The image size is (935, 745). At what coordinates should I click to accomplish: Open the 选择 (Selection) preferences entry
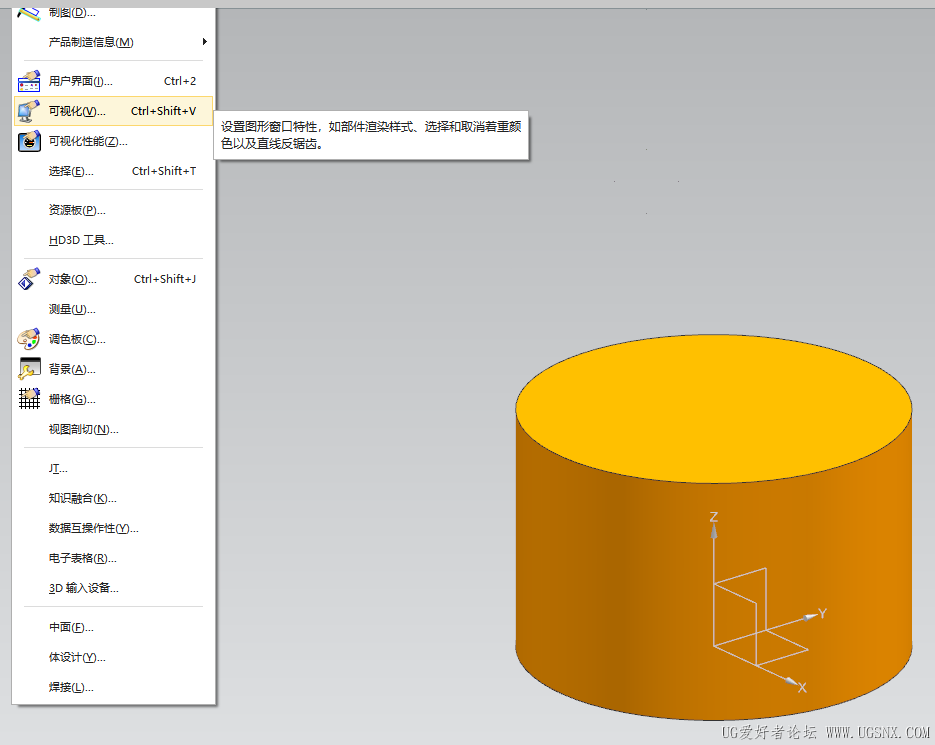click(x=75, y=170)
